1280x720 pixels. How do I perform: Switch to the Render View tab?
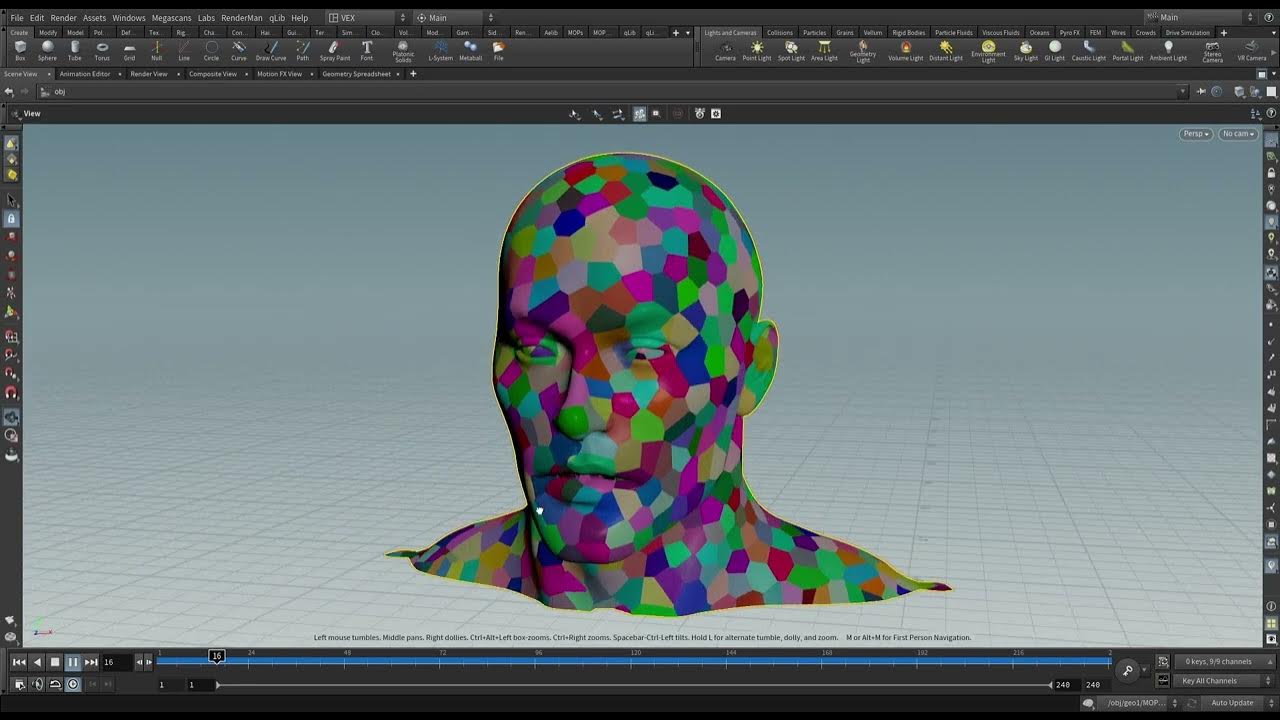149,74
